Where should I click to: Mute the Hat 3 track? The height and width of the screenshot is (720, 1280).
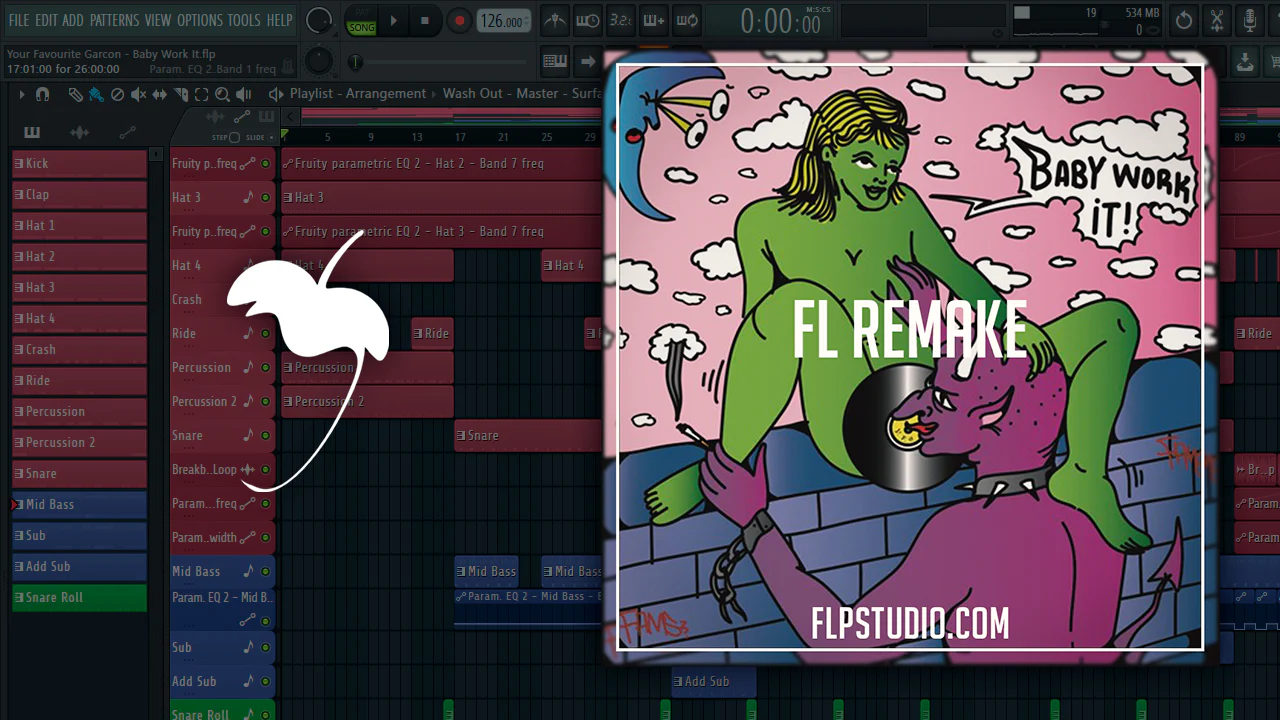(265, 198)
